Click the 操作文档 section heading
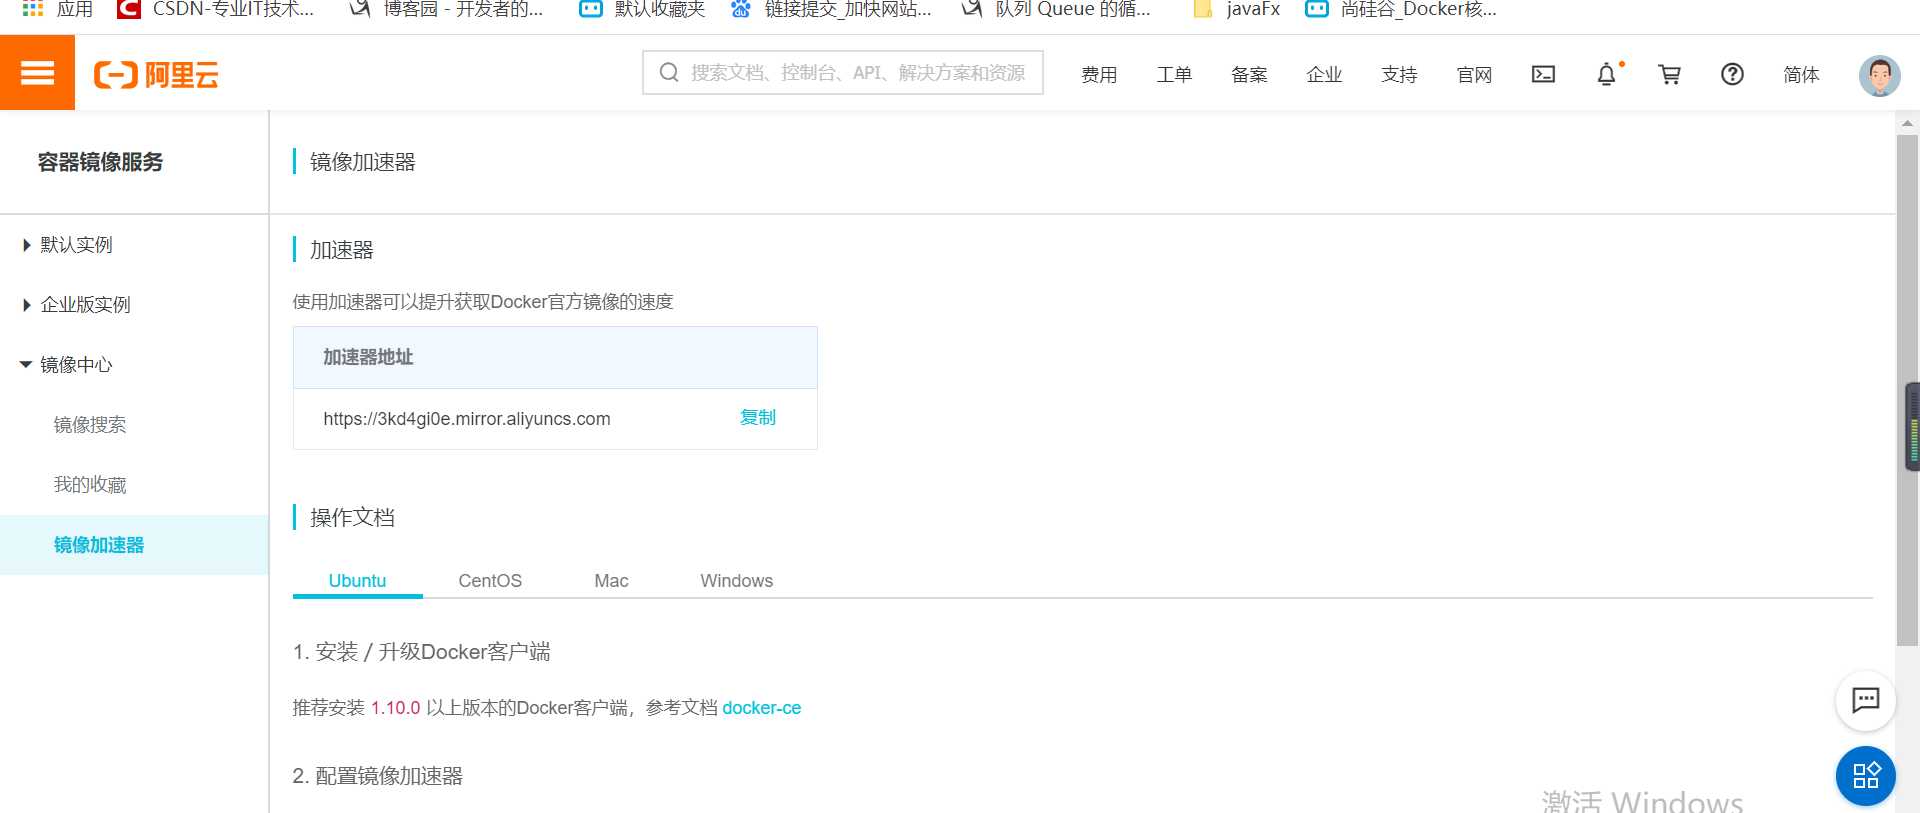The width and height of the screenshot is (1920, 813). [x=352, y=517]
